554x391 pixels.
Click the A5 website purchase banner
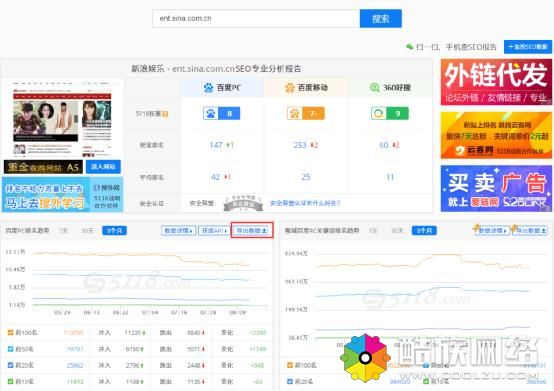pyautogui.click(x=43, y=167)
